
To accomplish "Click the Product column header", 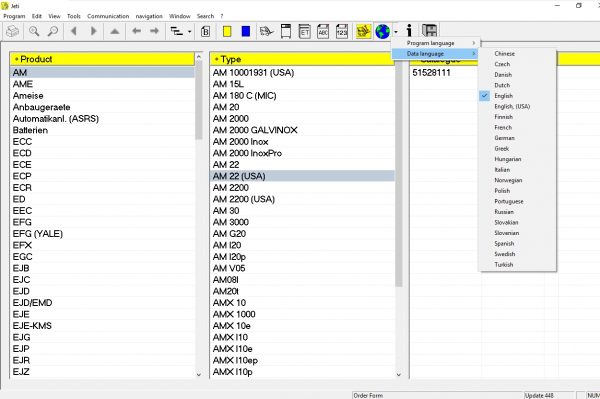I will click(x=102, y=59).
